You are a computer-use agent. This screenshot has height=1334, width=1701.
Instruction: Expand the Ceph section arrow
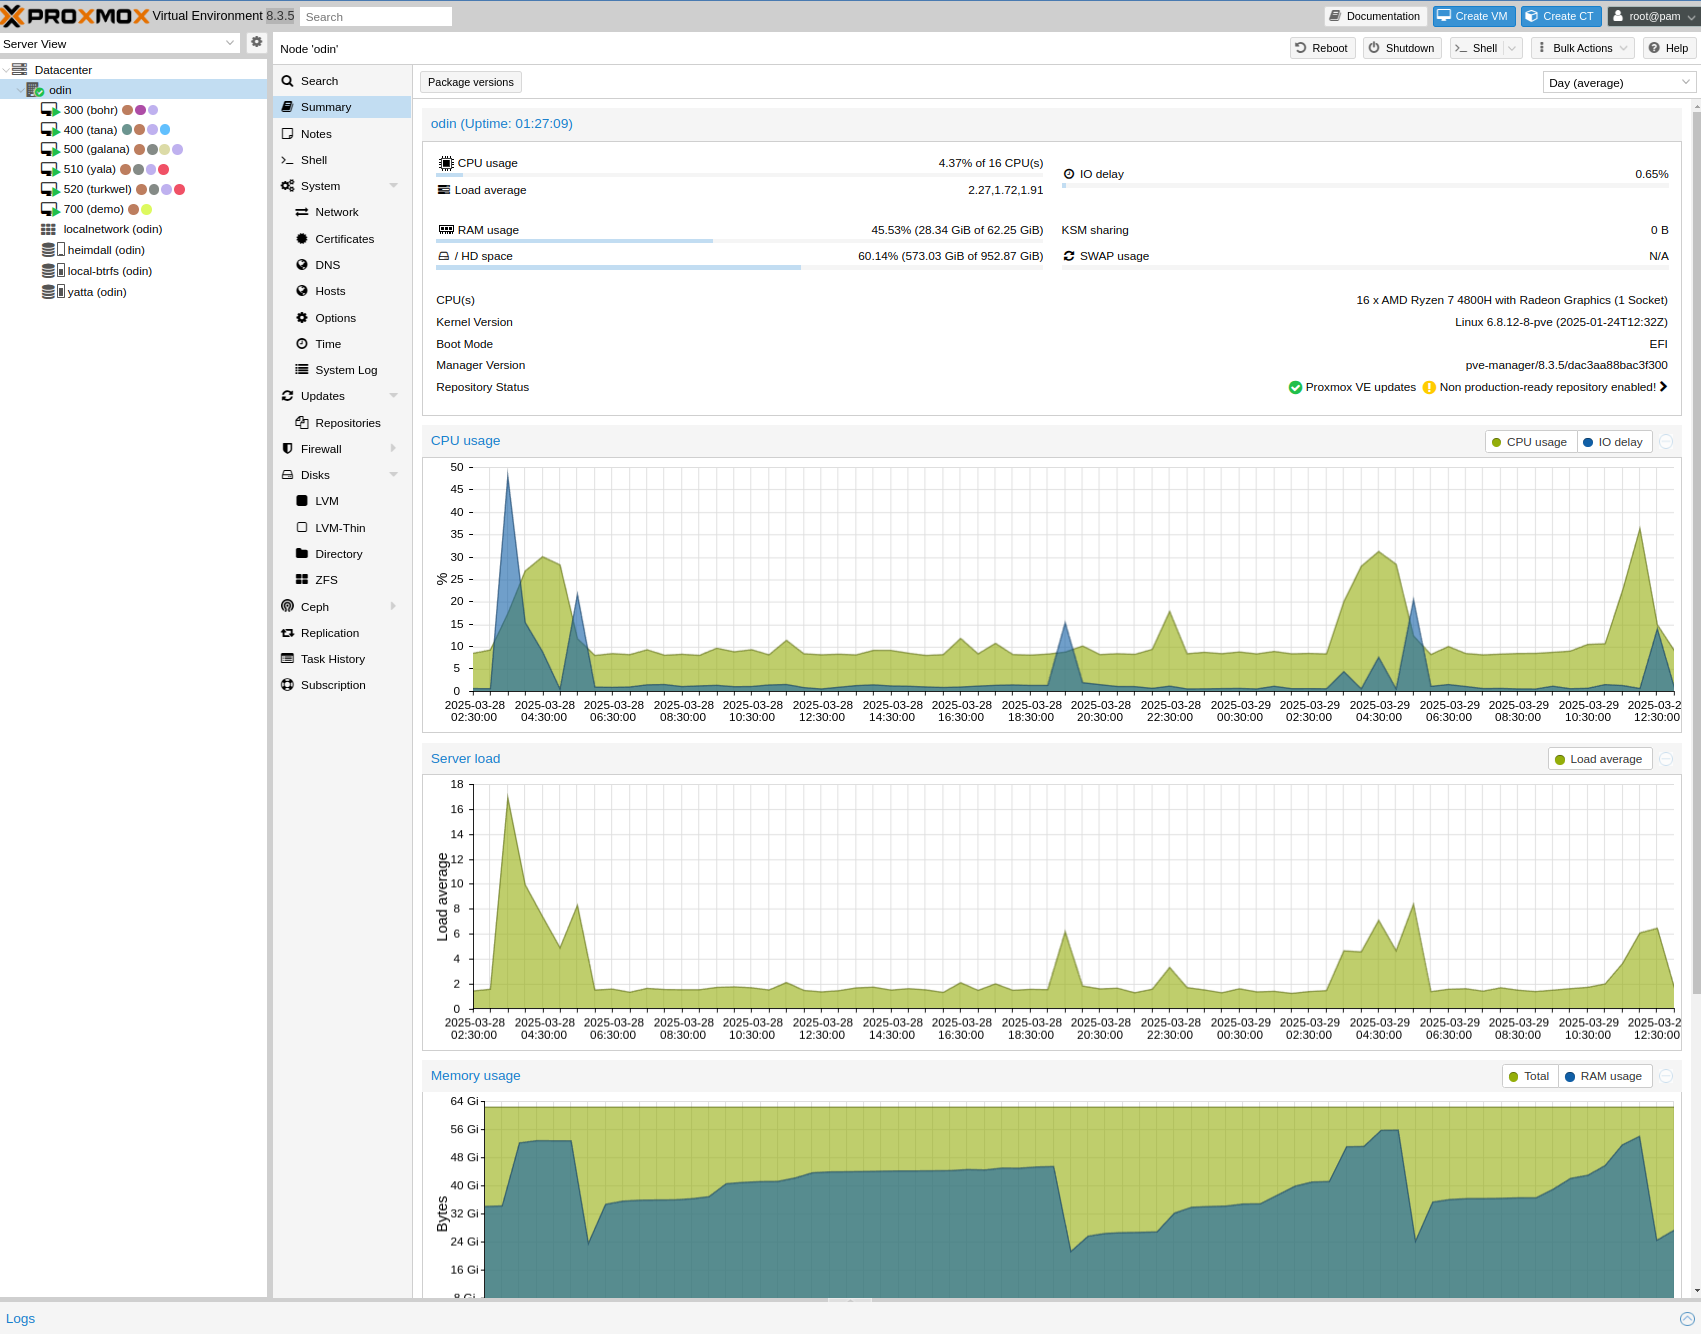pyautogui.click(x=393, y=607)
